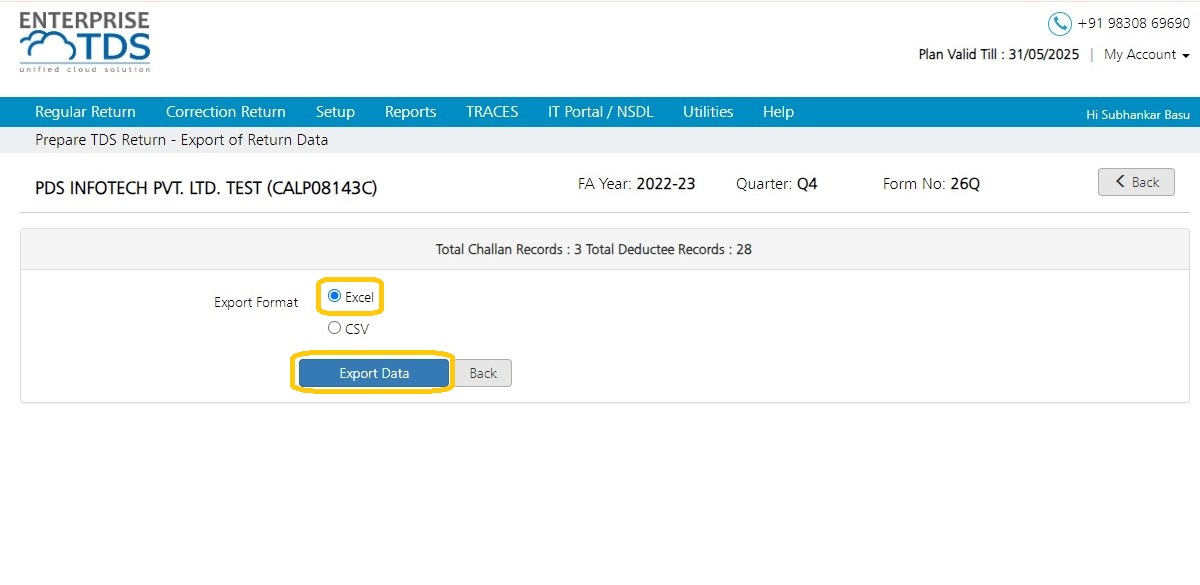Select the CSV export format
The image size is (1200, 585).
coord(334,327)
